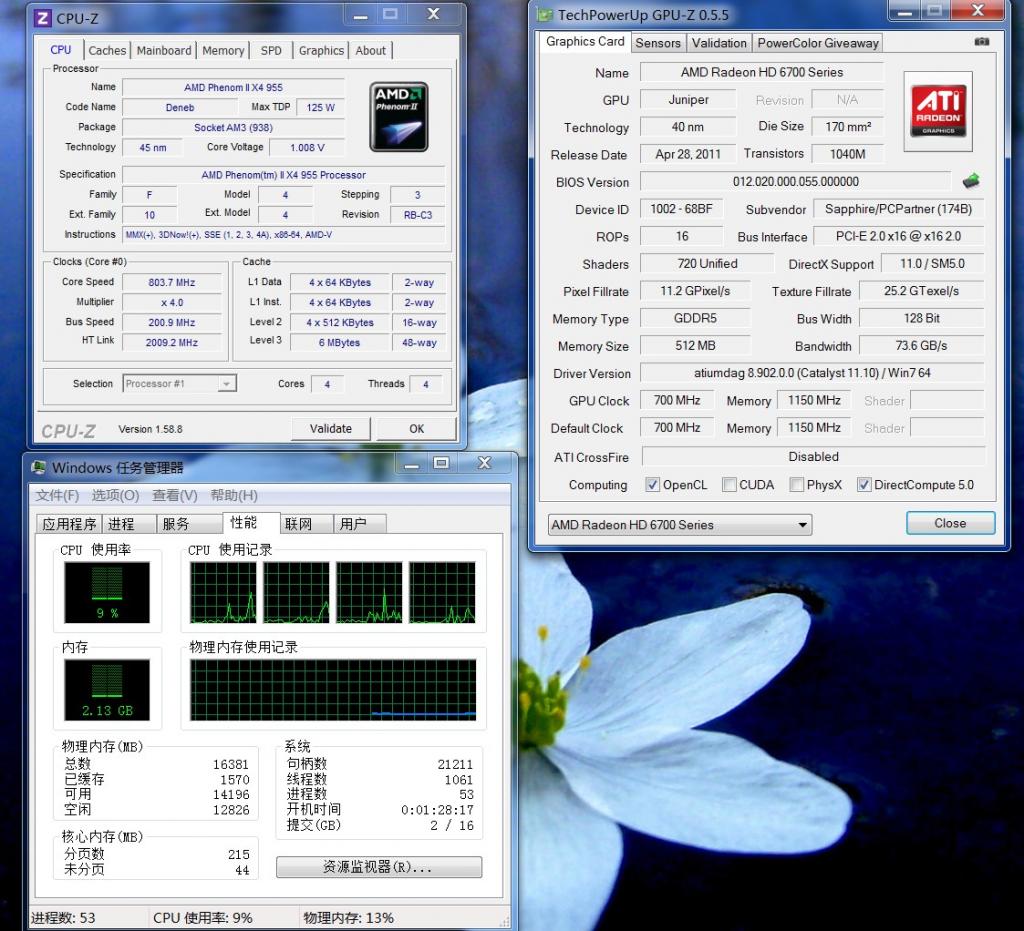This screenshot has width=1024, height=931.
Task: Open the Processor #1 selection dropdown
Action: 180,383
